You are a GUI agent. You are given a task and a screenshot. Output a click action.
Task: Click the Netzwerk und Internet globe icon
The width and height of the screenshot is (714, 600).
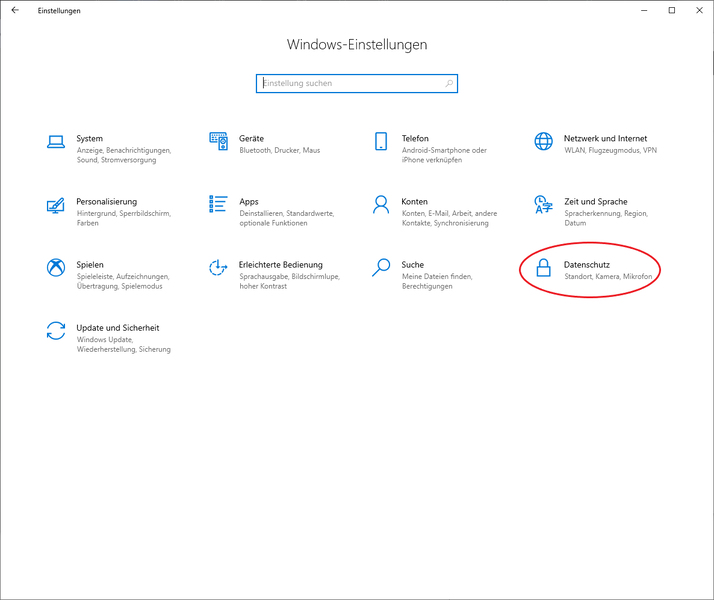pos(543,142)
